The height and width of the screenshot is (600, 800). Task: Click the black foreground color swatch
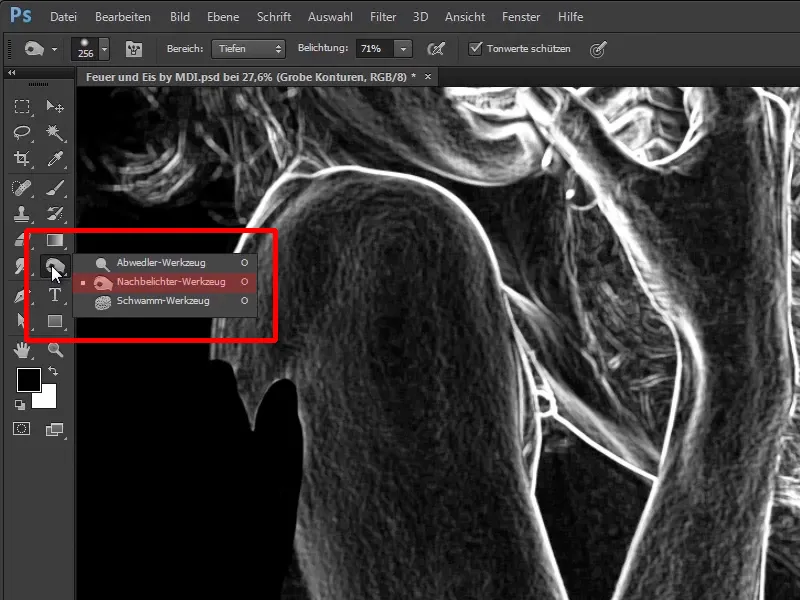[x=29, y=380]
